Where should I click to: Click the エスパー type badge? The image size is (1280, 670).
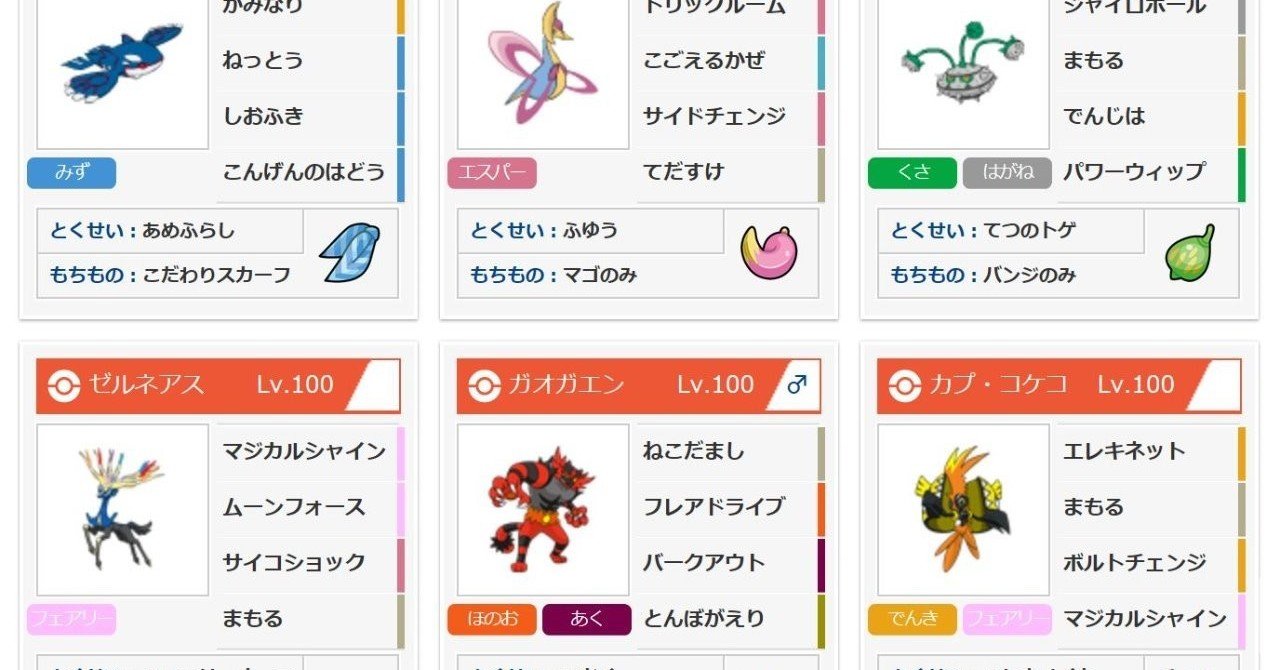click(492, 173)
